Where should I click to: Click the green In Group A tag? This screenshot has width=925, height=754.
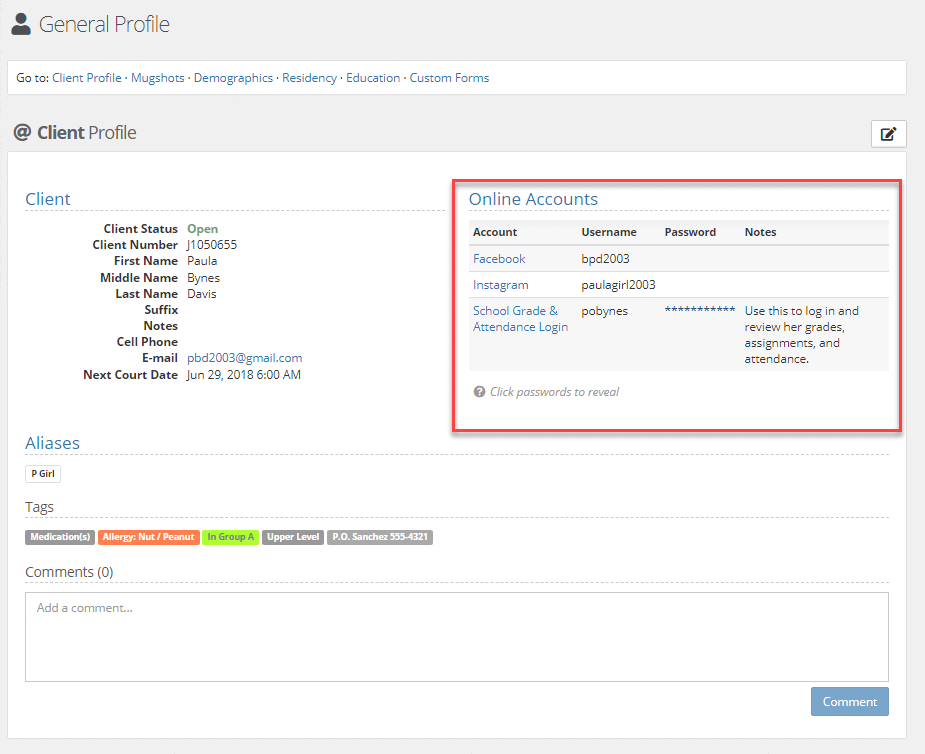coord(230,537)
